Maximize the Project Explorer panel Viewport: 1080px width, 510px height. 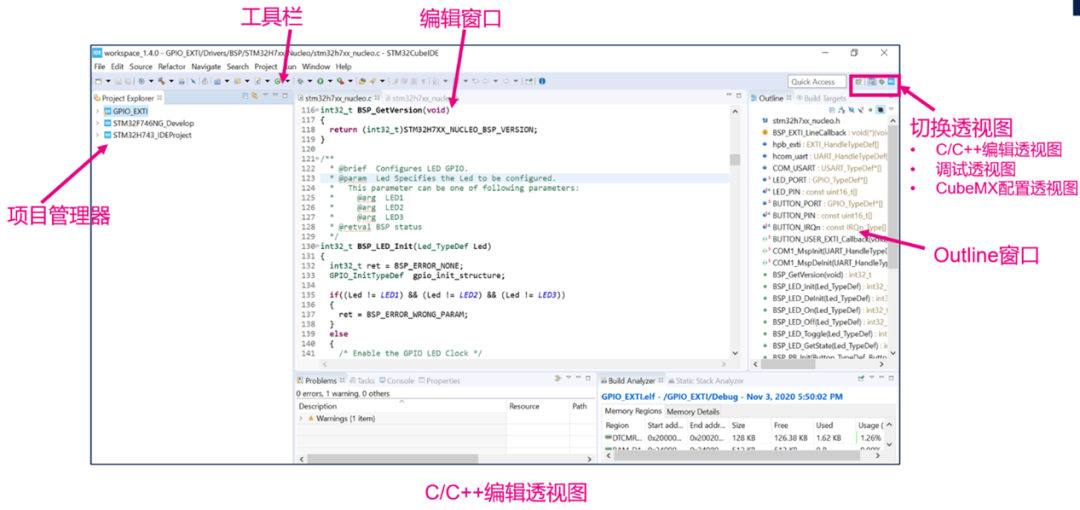tap(284, 95)
